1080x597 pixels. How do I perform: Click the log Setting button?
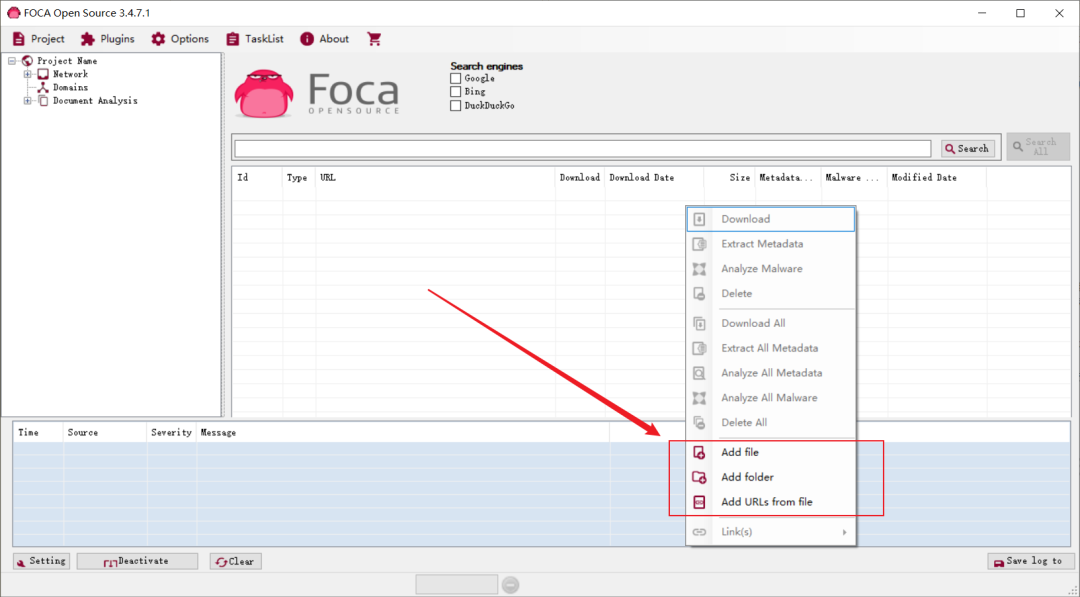pyautogui.click(x=41, y=561)
